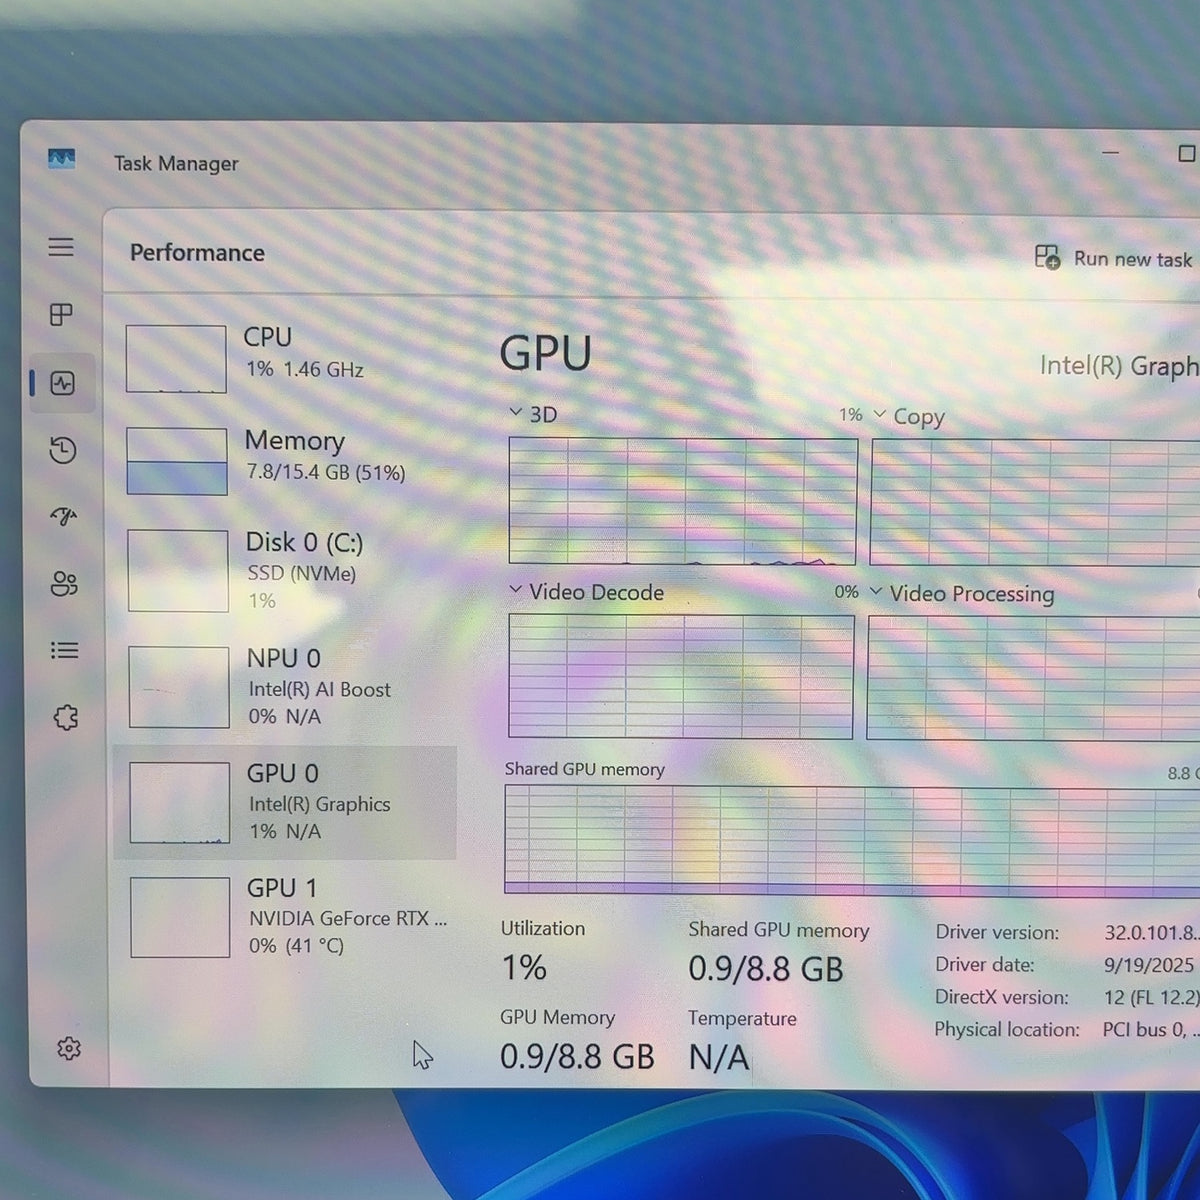Select Disk 0 (C:) entry
The height and width of the screenshot is (1200, 1200).
(x=288, y=570)
